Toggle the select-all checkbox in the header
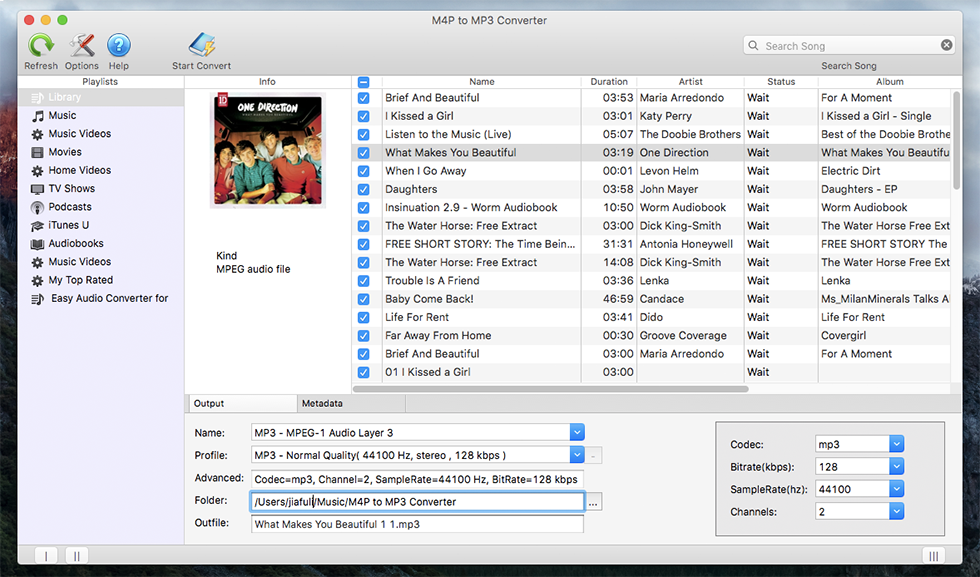Image resolution: width=980 pixels, height=577 pixels. [362, 81]
